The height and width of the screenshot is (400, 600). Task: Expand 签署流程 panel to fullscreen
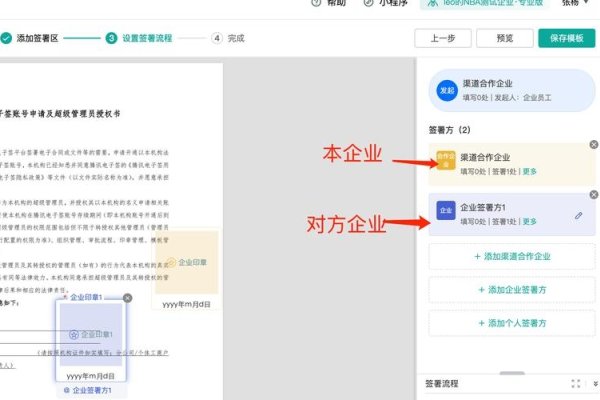point(576,384)
